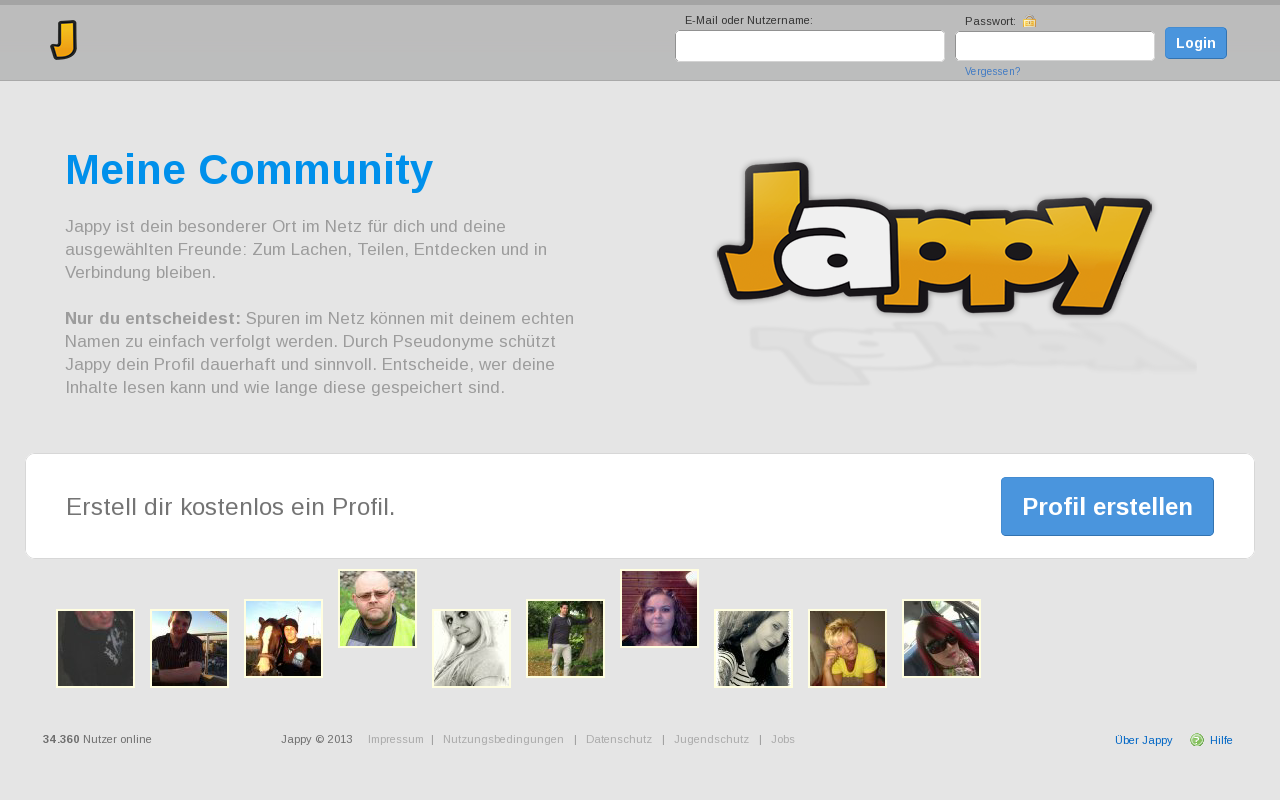Open profile photo with brown horse

click(x=283, y=639)
